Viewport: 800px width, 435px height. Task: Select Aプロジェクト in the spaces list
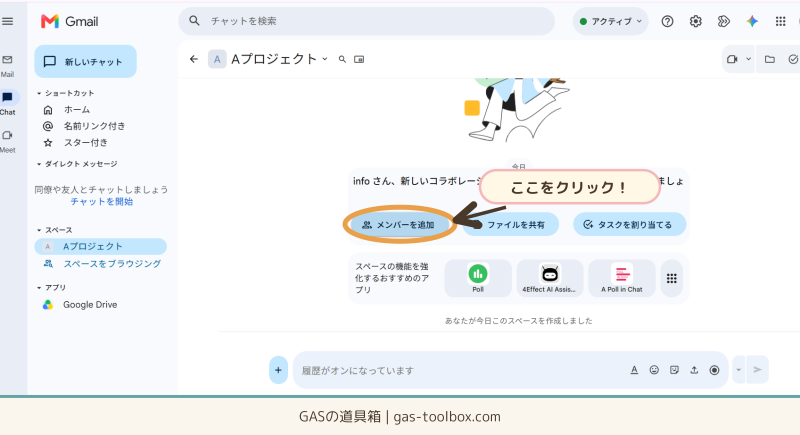pos(101,246)
